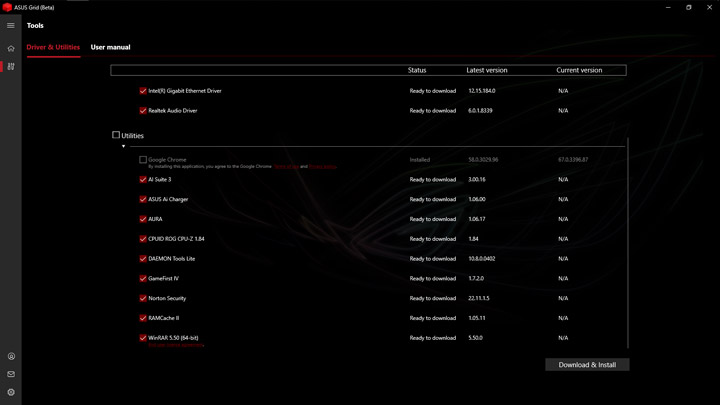Open the user account sidebar icon
The image size is (720, 405).
(x=11, y=356)
